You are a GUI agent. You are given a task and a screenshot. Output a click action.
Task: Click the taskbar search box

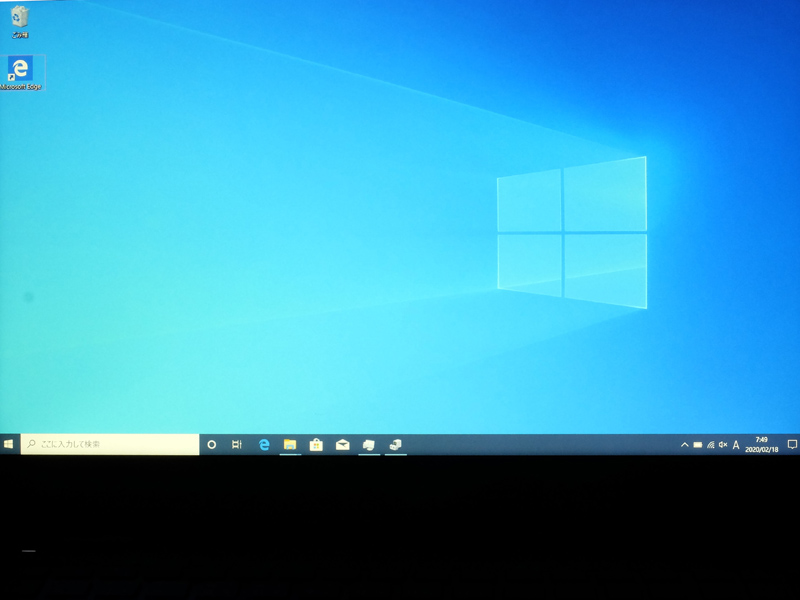click(x=110, y=444)
